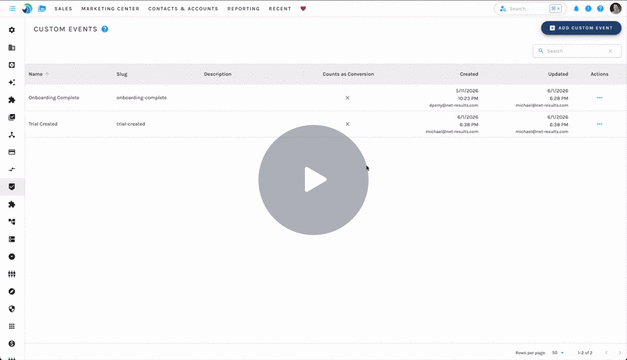Click the building icon in the sidebar

tap(12, 48)
